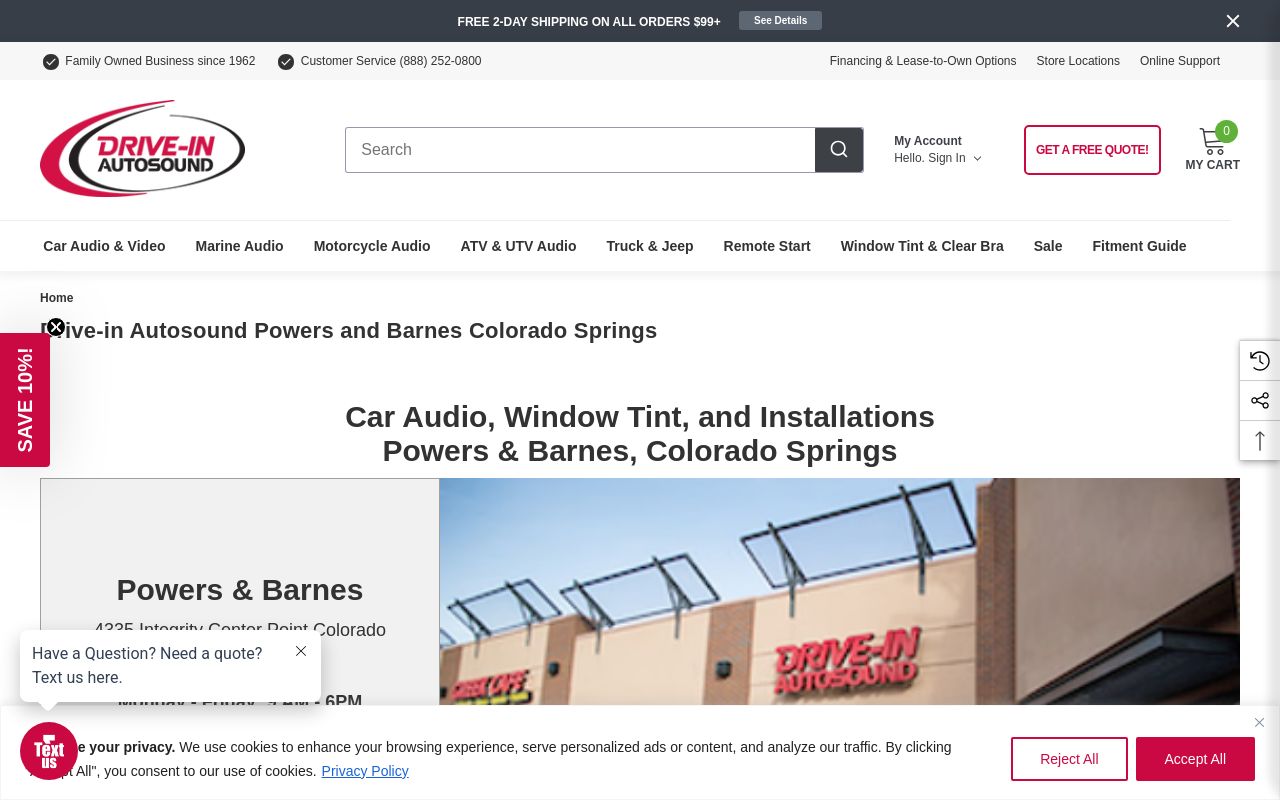Screen dimensions: 1280x800
Task: Open the Privacy Policy link
Action: pos(365,771)
